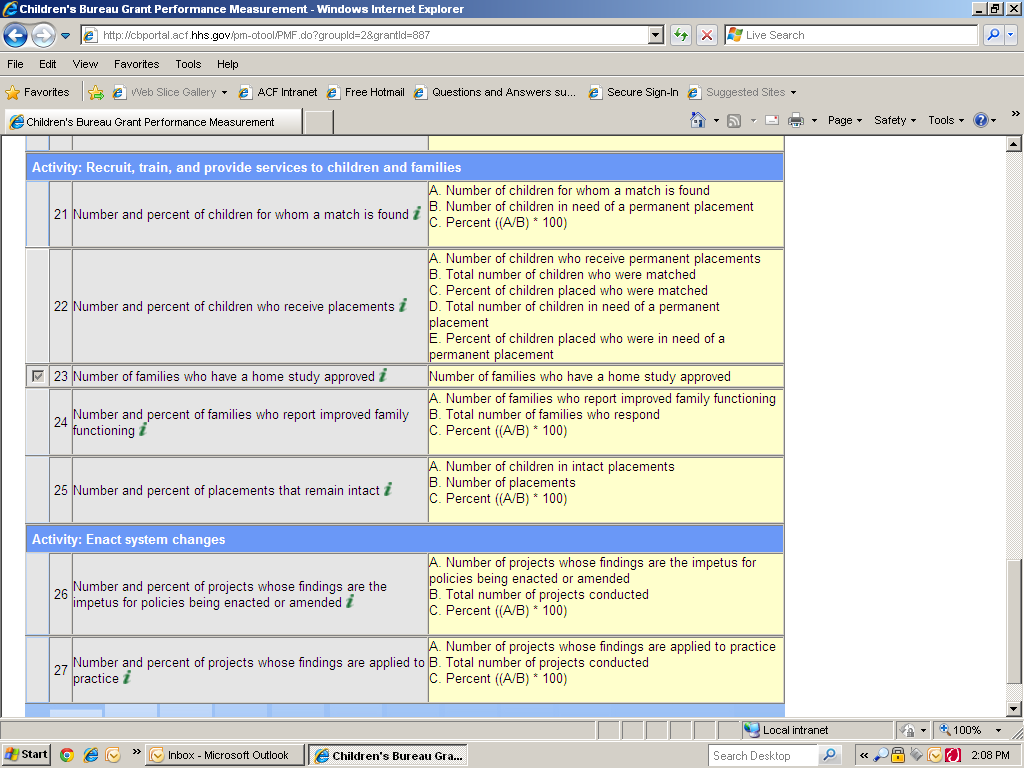Open the Tools menu in the menu bar

[188, 64]
